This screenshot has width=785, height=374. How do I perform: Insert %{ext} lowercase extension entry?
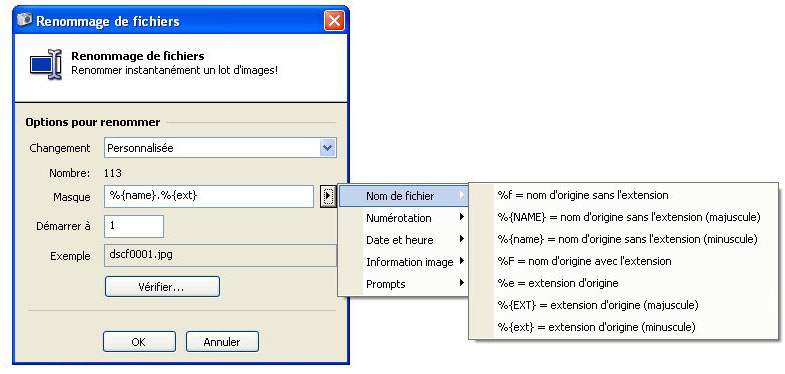[623, 327]
